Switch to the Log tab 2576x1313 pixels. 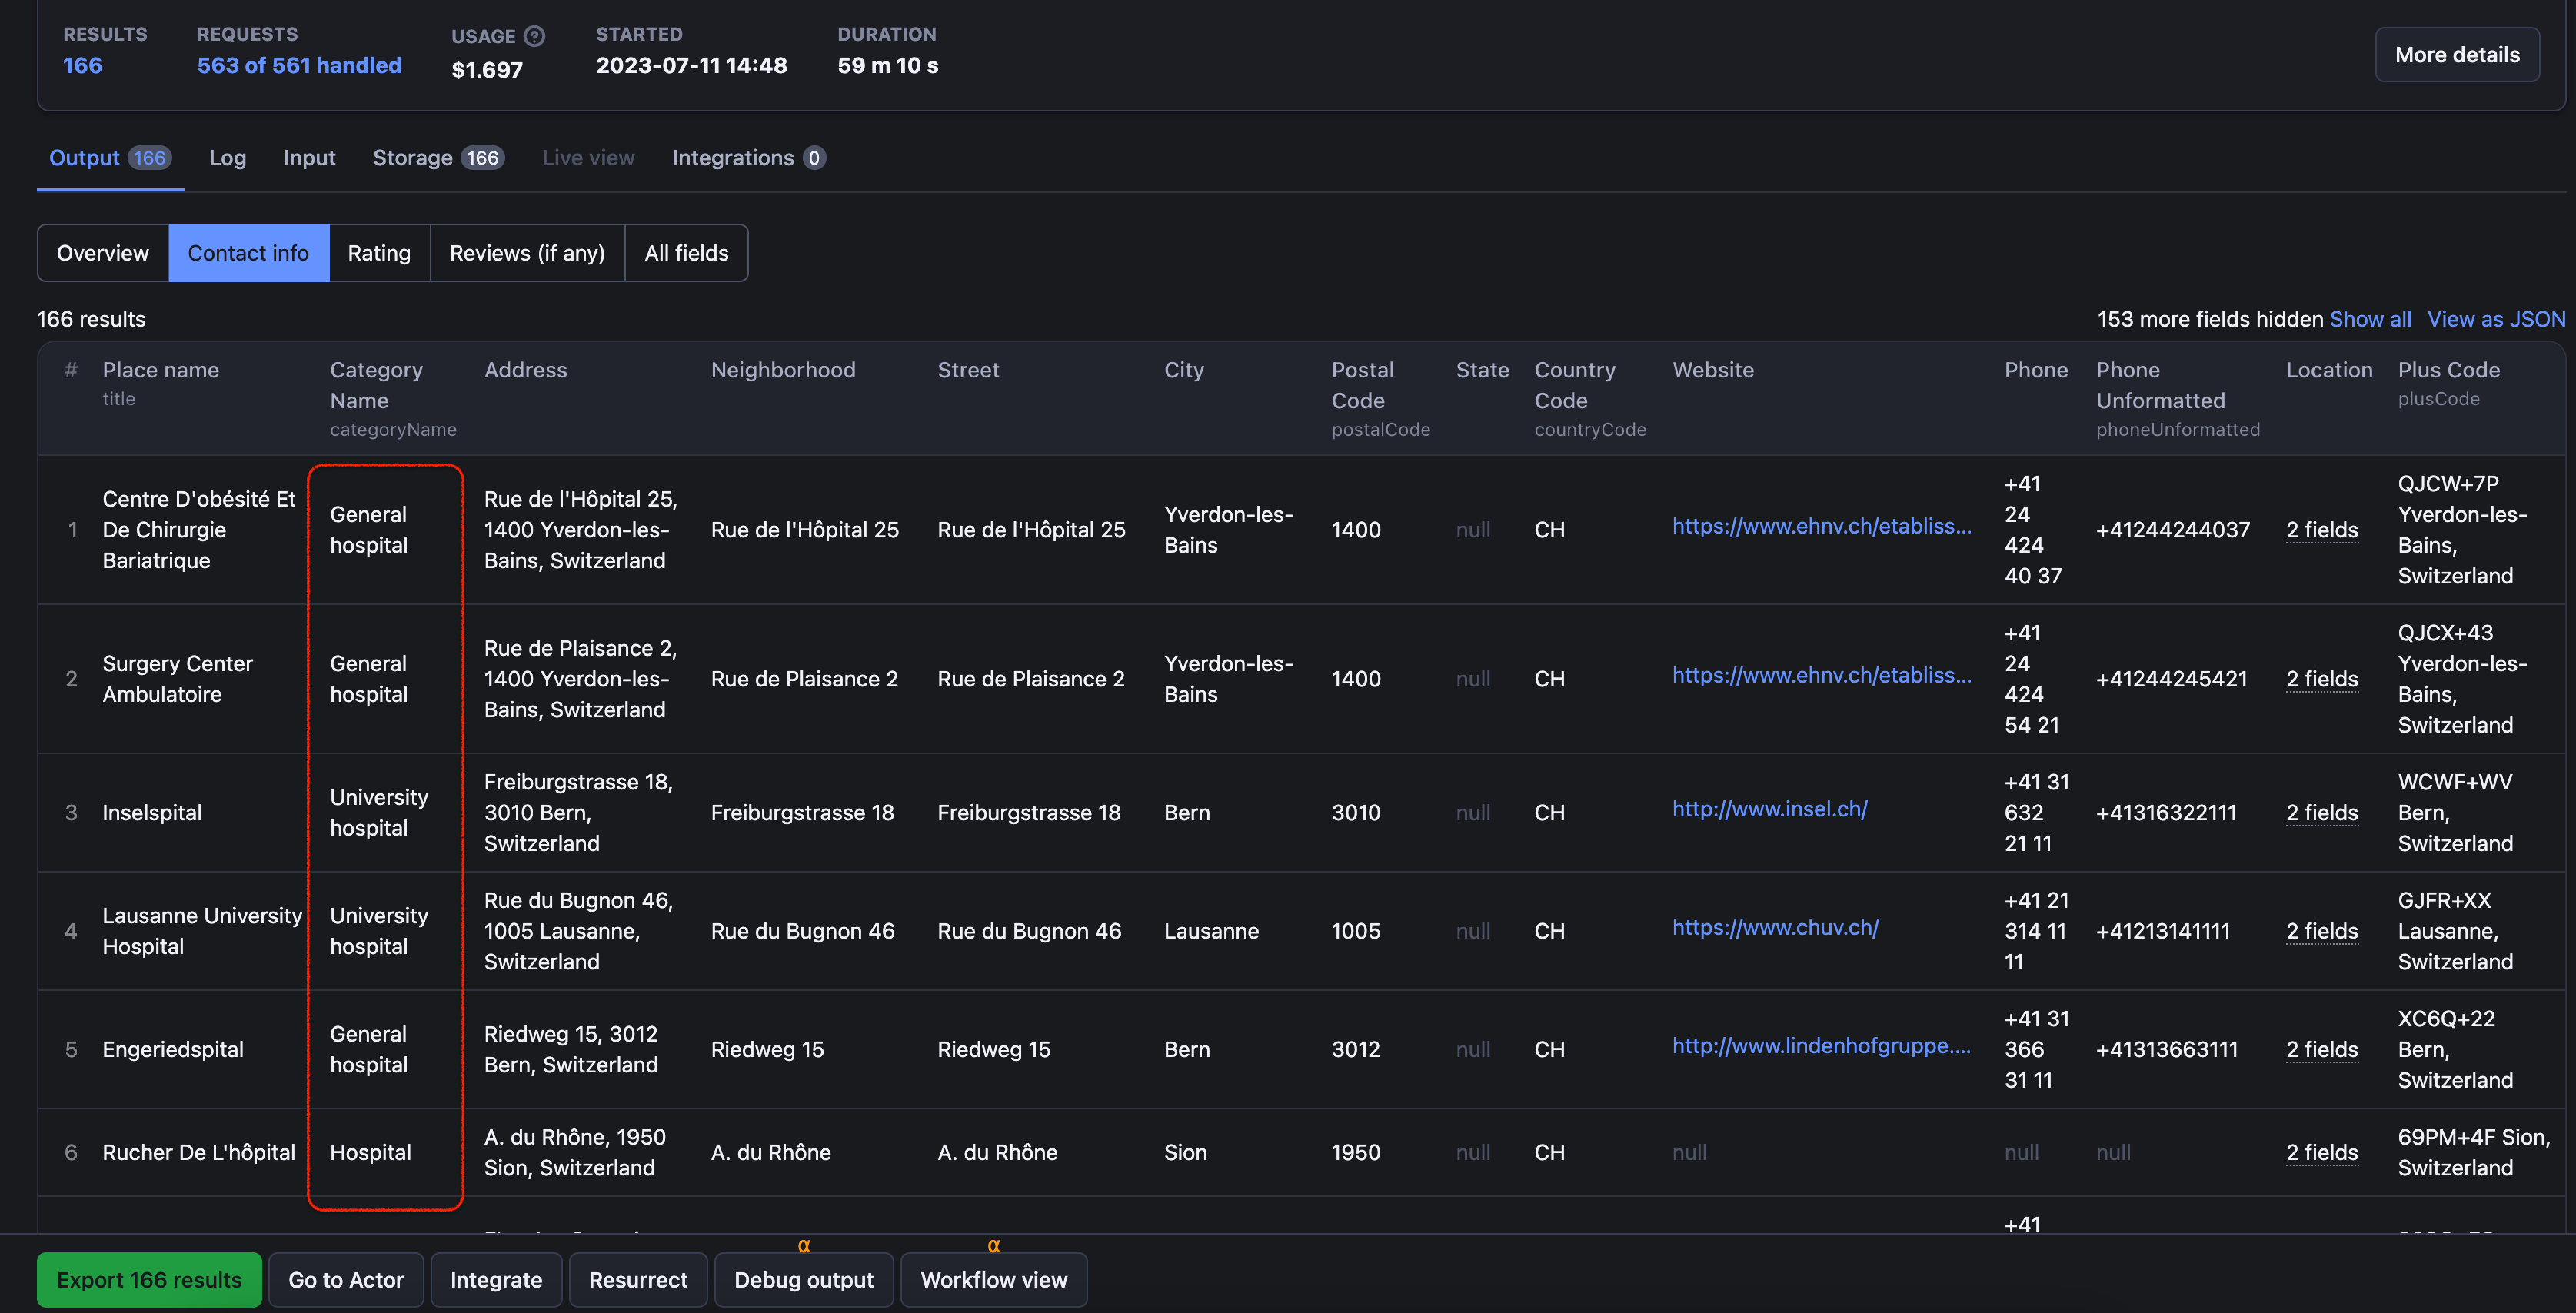click(x=227, y=158)
